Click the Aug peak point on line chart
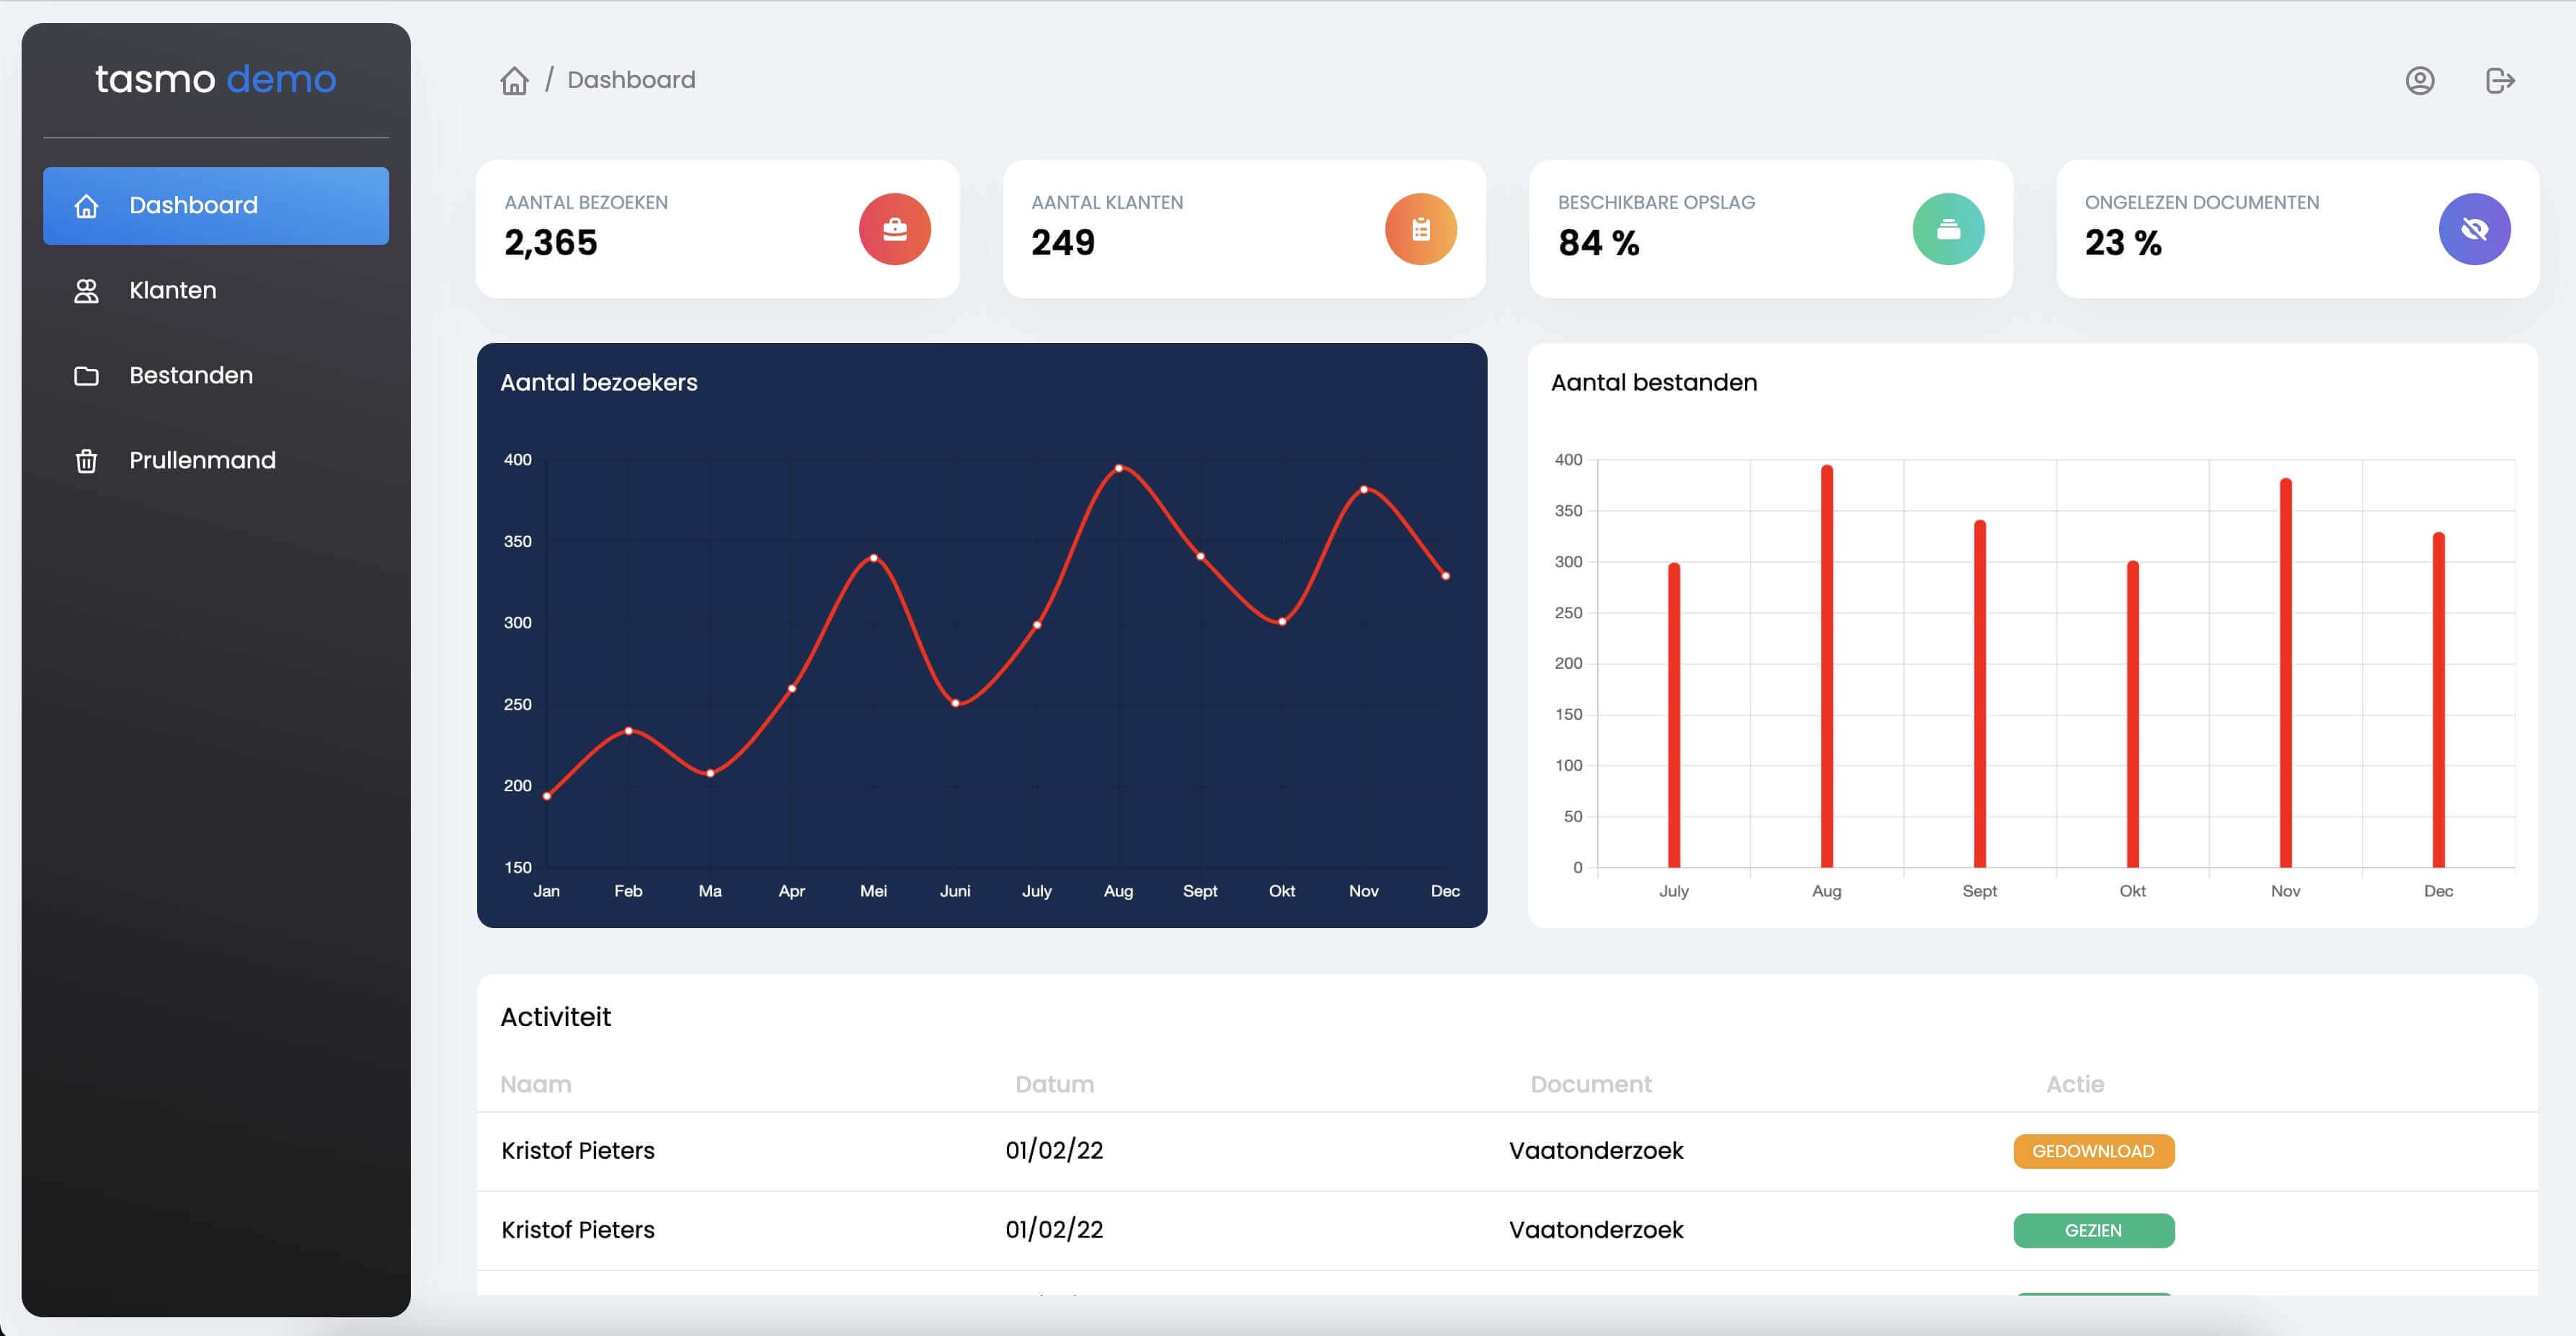Viewport: 2576px width, 1336px height. 1119,468
